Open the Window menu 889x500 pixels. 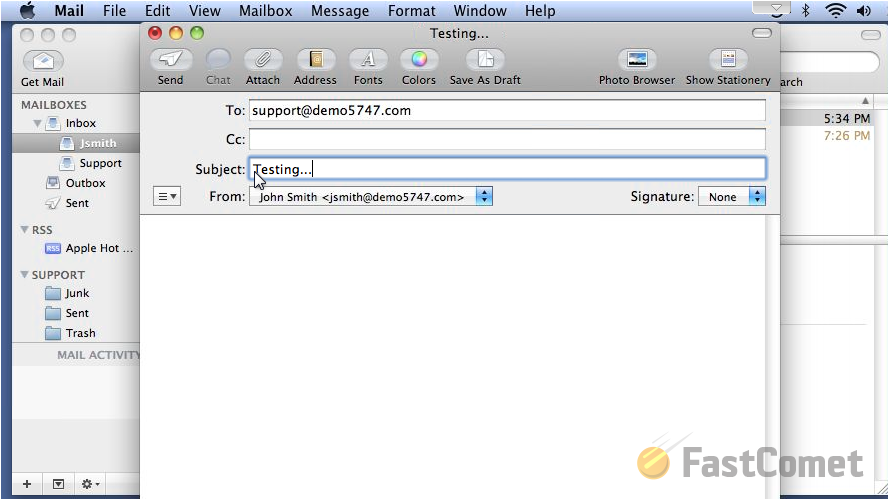click(x=480, y=11)
